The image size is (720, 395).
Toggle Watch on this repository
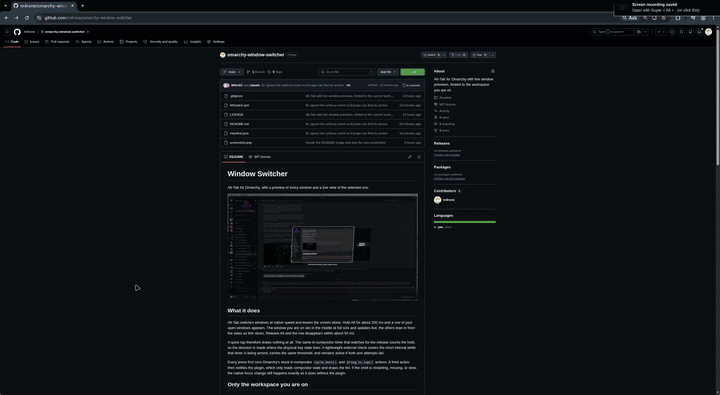click(x=431, y=55)
